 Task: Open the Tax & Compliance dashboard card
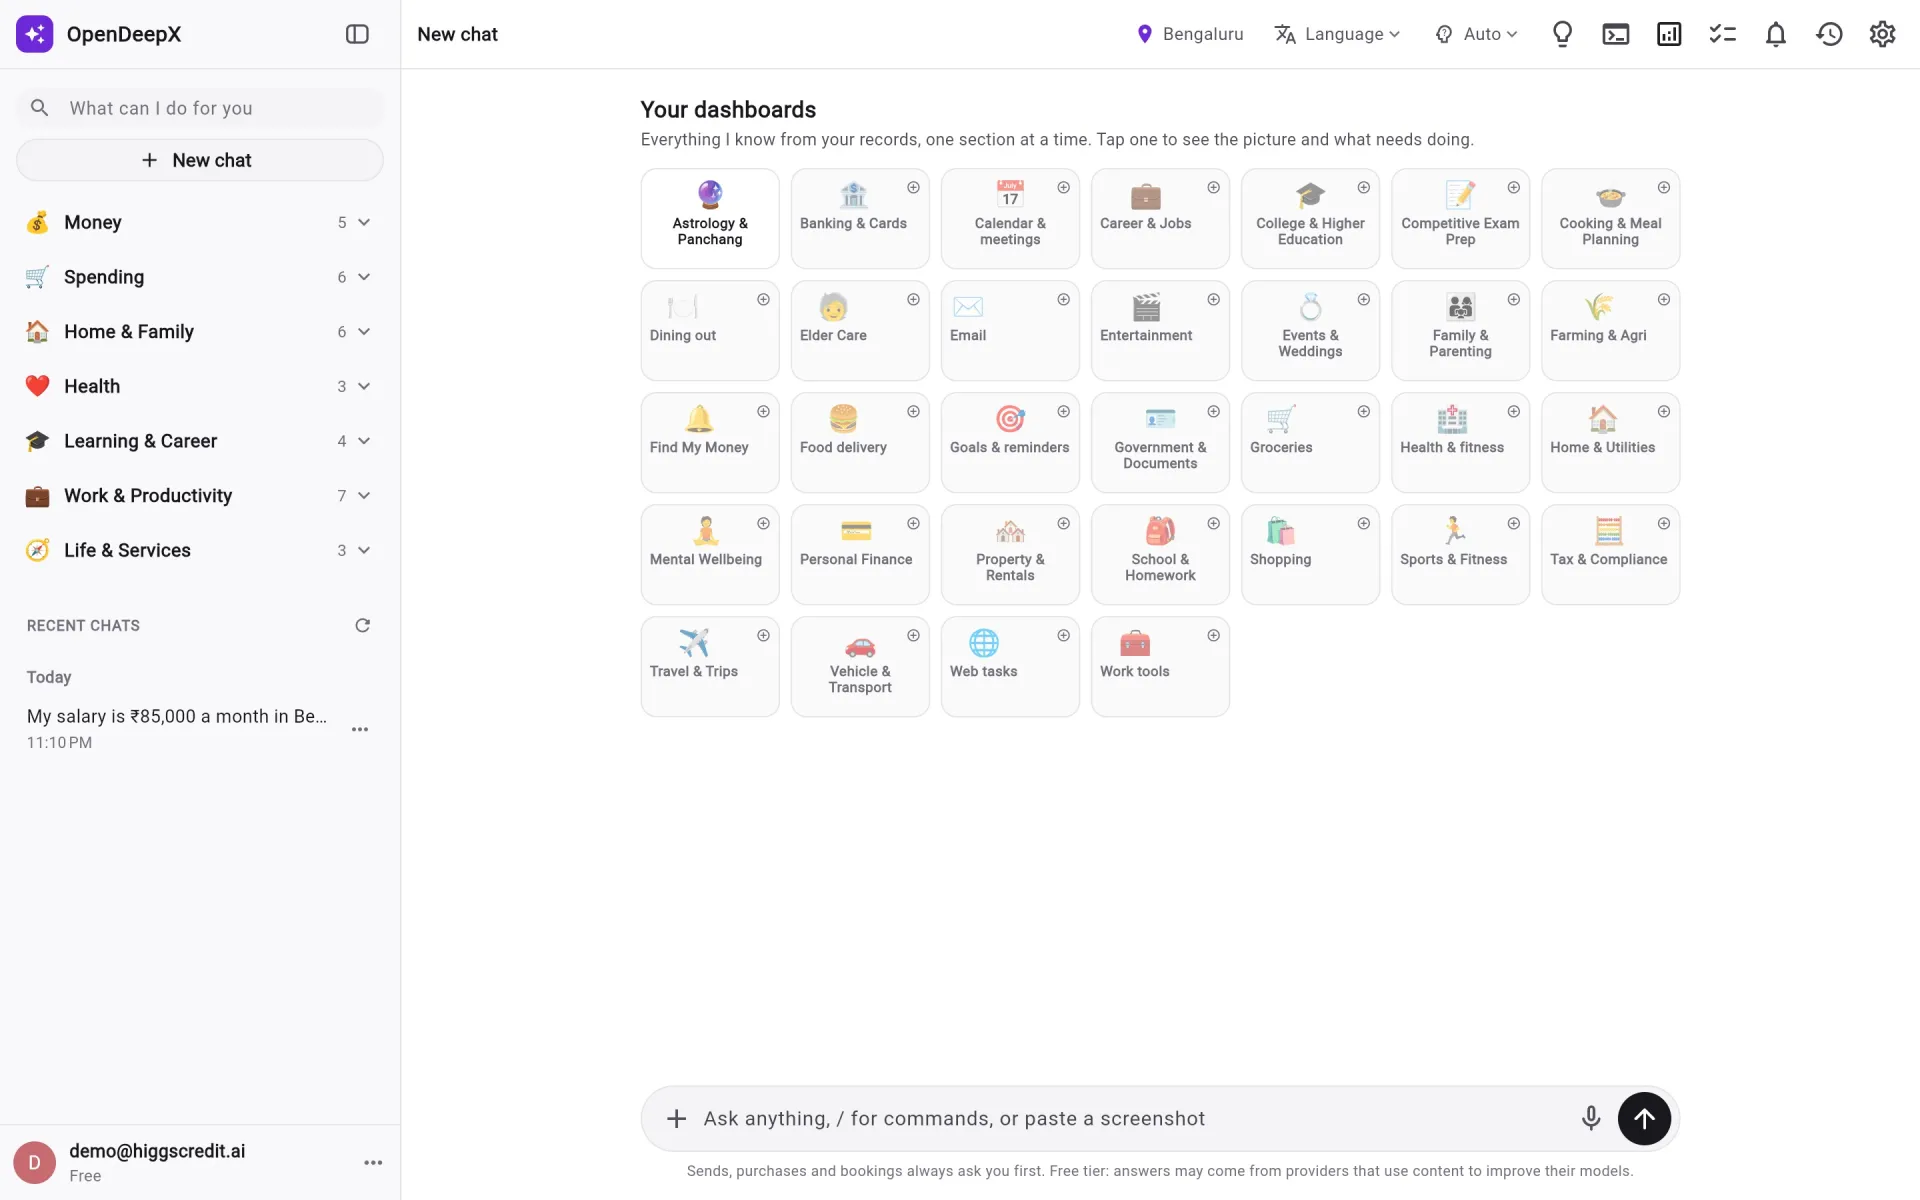point(1610,554)
